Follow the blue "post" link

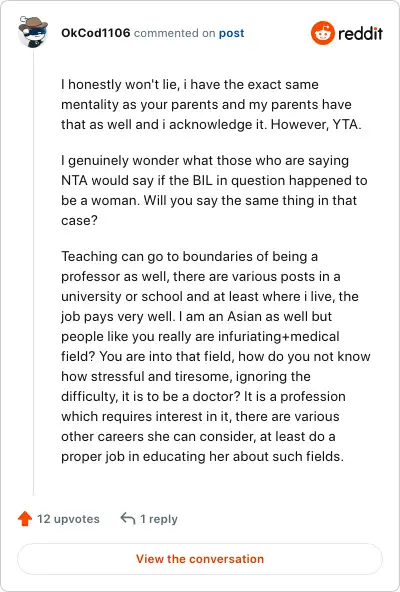[x=232, y=33]
